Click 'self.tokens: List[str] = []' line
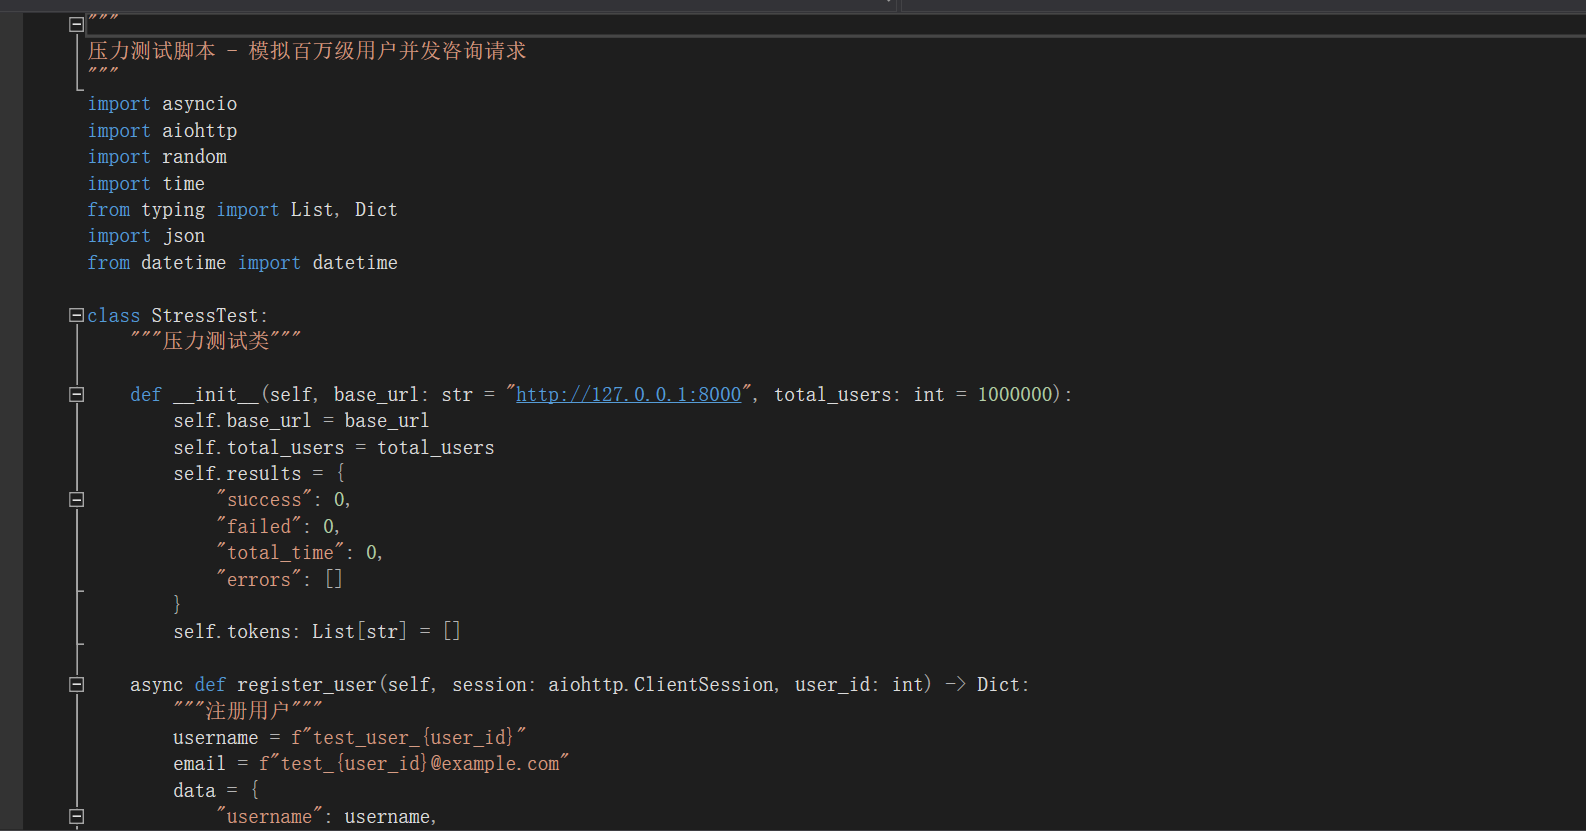Image resolution: width=1586 pixels, height=831 pixels. pyautogui.click(x=317, y=631)
